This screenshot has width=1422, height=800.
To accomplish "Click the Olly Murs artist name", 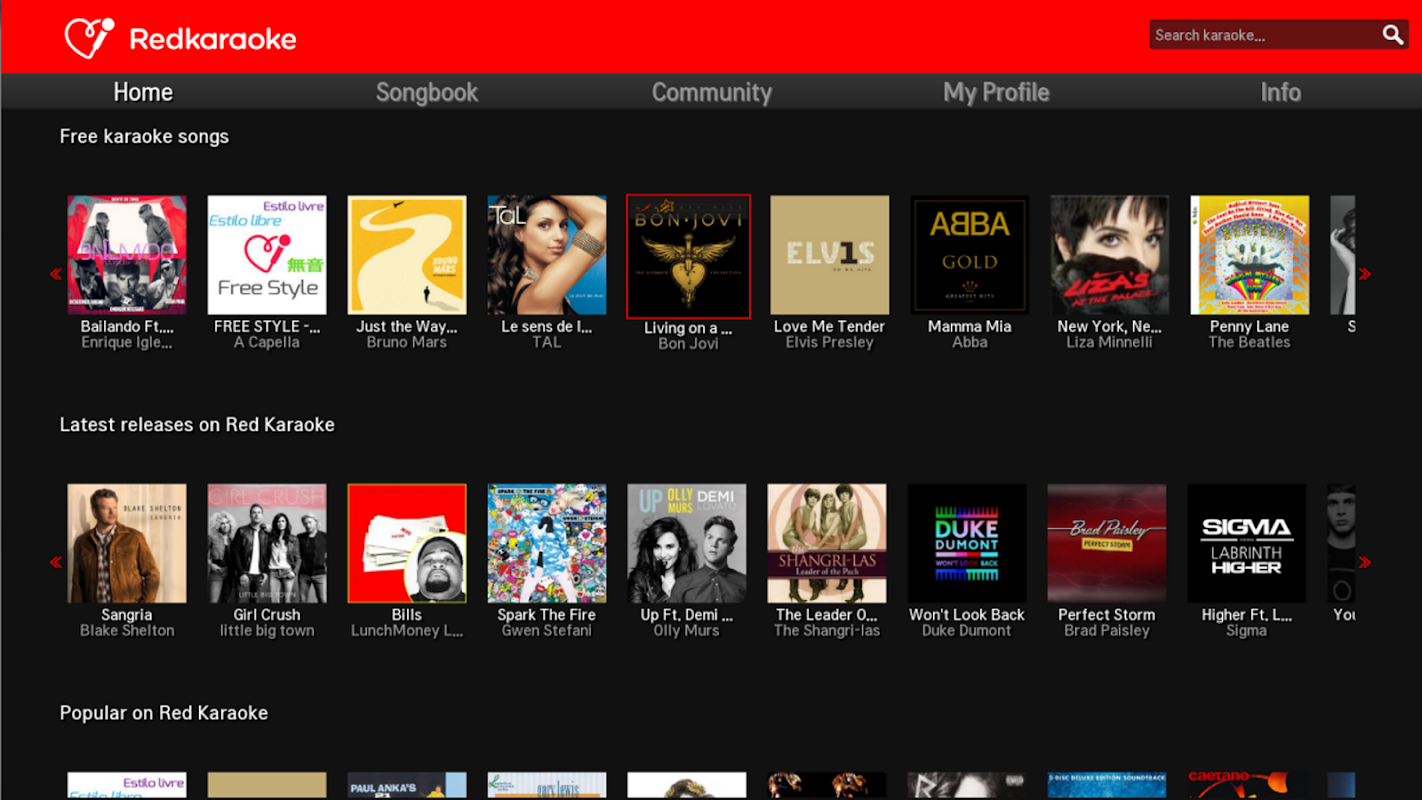I will [x=687, y=631].
